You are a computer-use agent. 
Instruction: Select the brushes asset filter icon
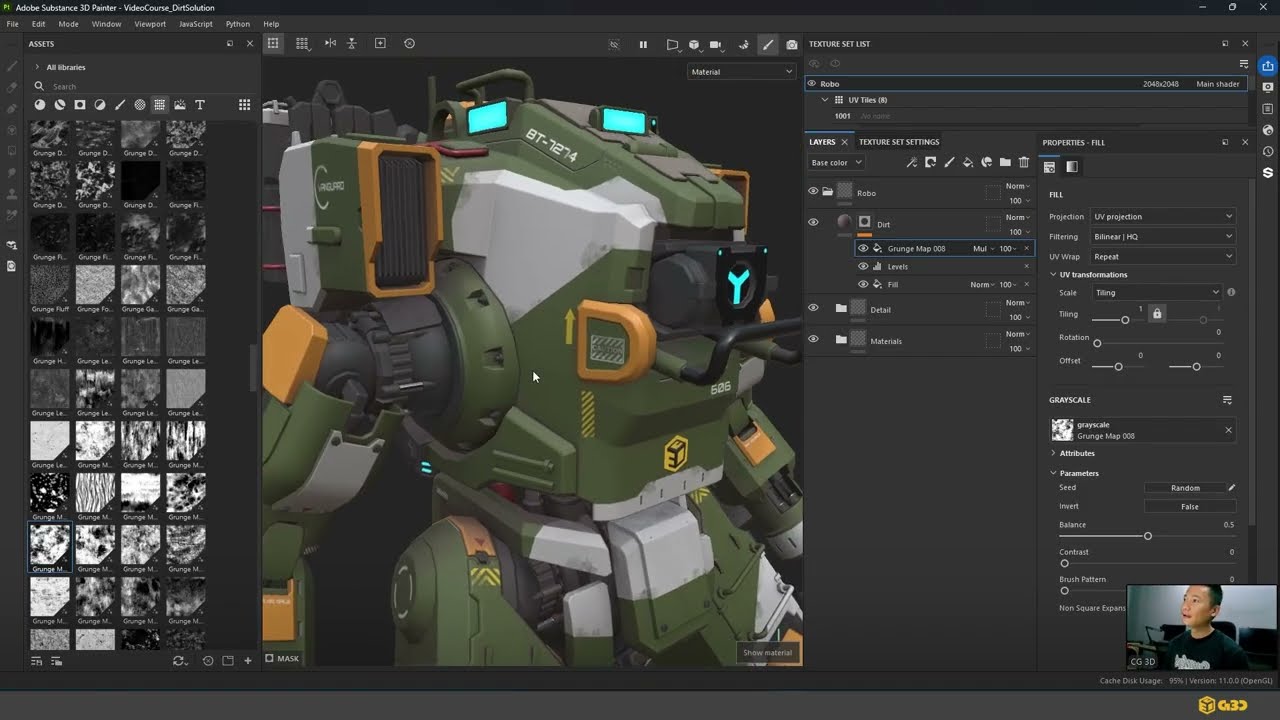[x=119, y=105]
